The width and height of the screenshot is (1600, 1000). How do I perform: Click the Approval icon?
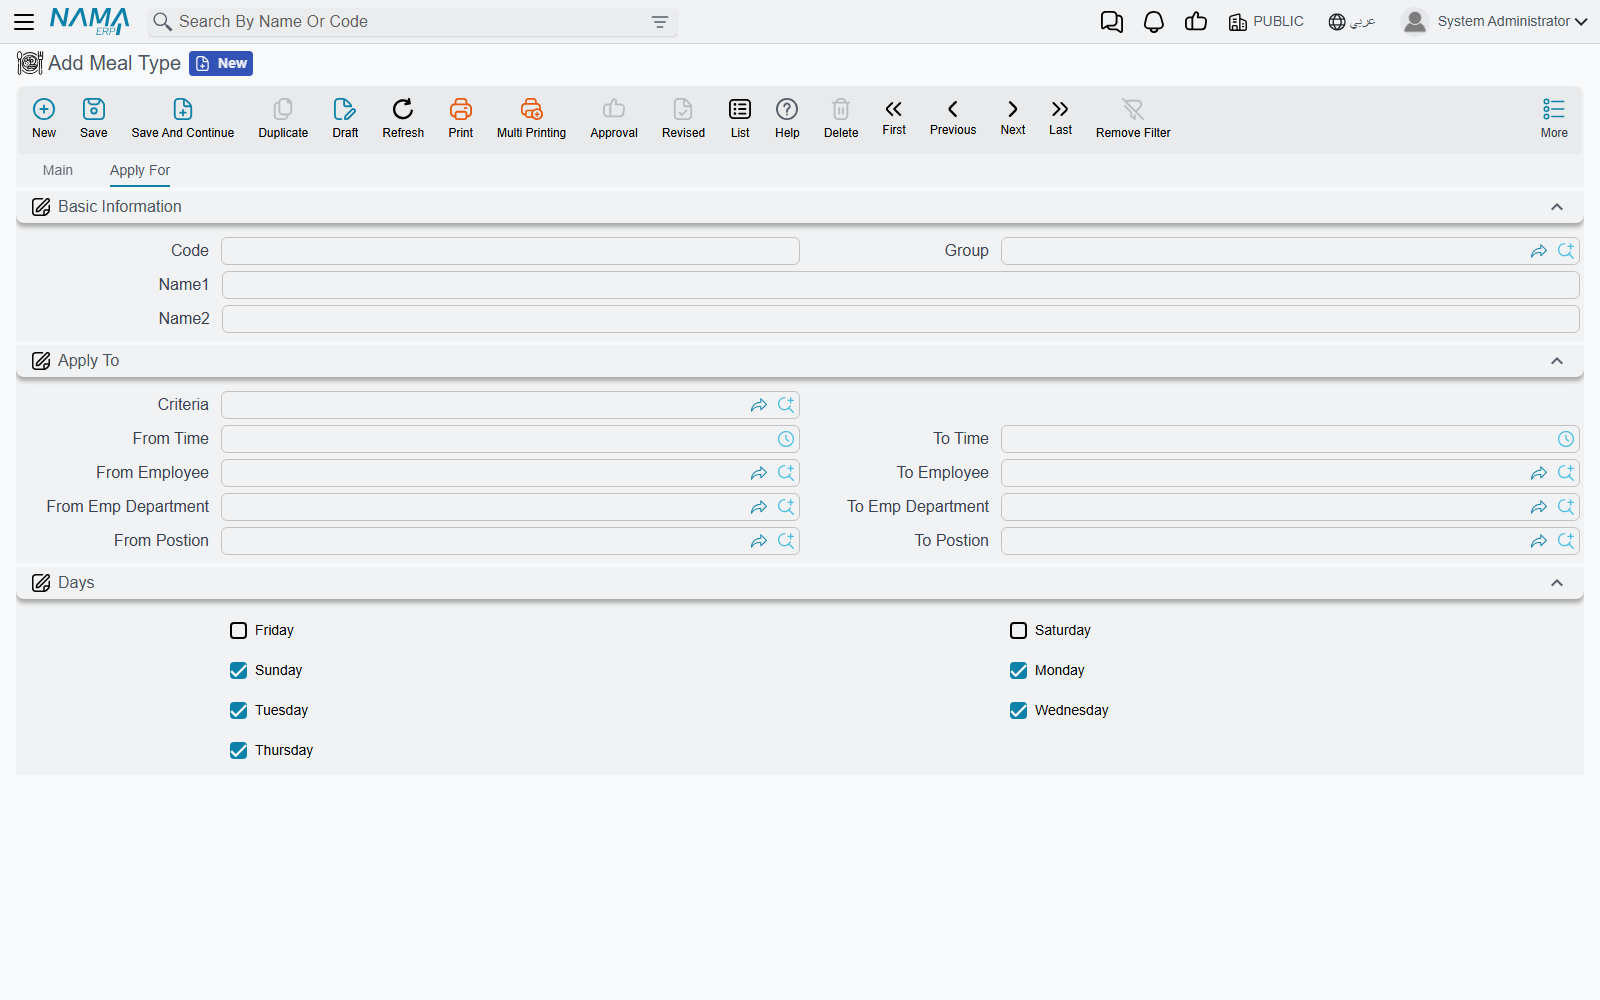(x=614, y=118)
